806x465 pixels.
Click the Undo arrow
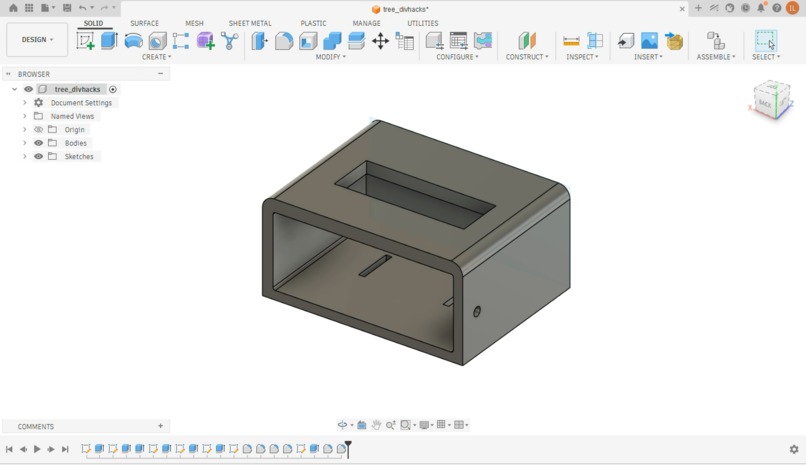pos(82,8)
